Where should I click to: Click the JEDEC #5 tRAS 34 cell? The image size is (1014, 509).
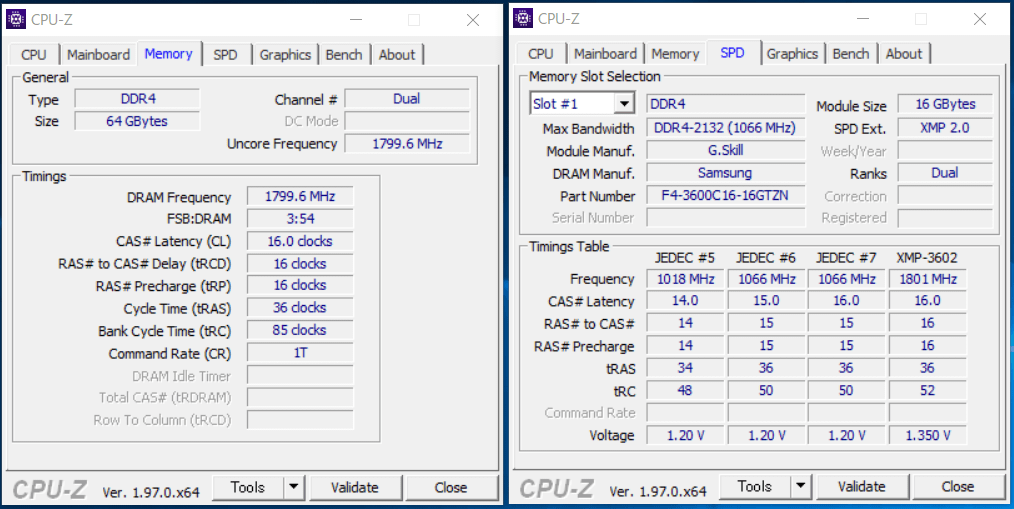(685, 368)
